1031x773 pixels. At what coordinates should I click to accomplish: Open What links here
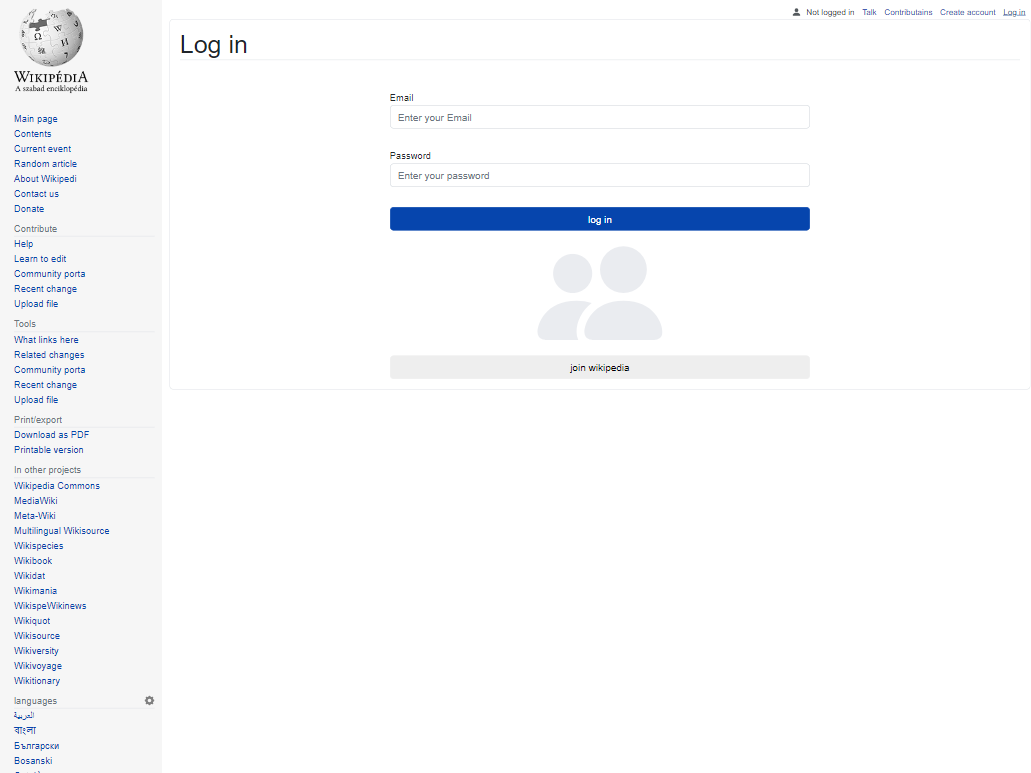(46, 340)
